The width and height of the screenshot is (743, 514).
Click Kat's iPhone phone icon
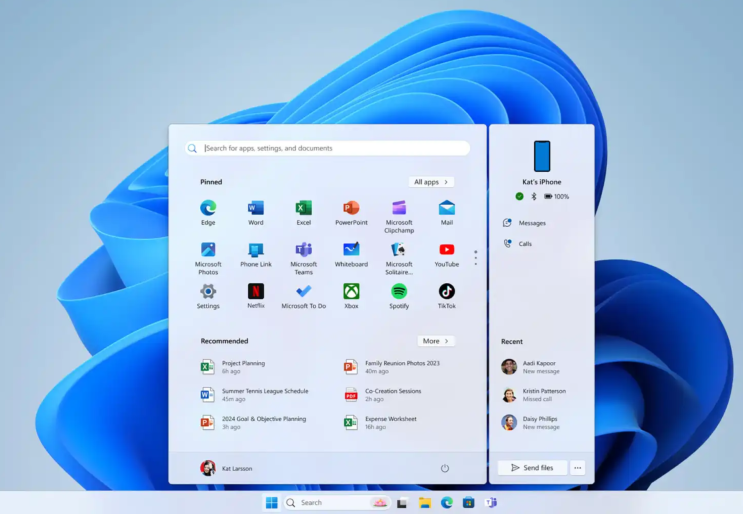542,156
